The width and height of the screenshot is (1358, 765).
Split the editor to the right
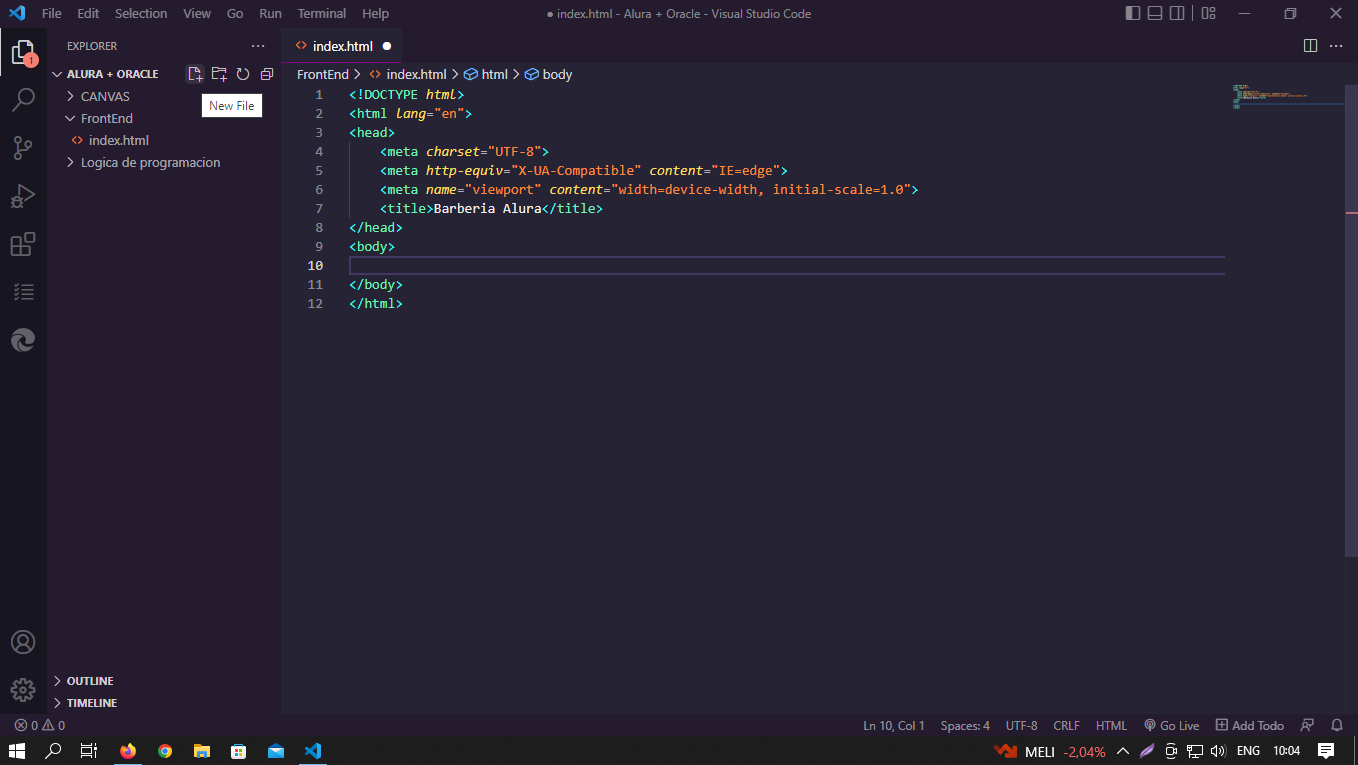[1311, 46]
